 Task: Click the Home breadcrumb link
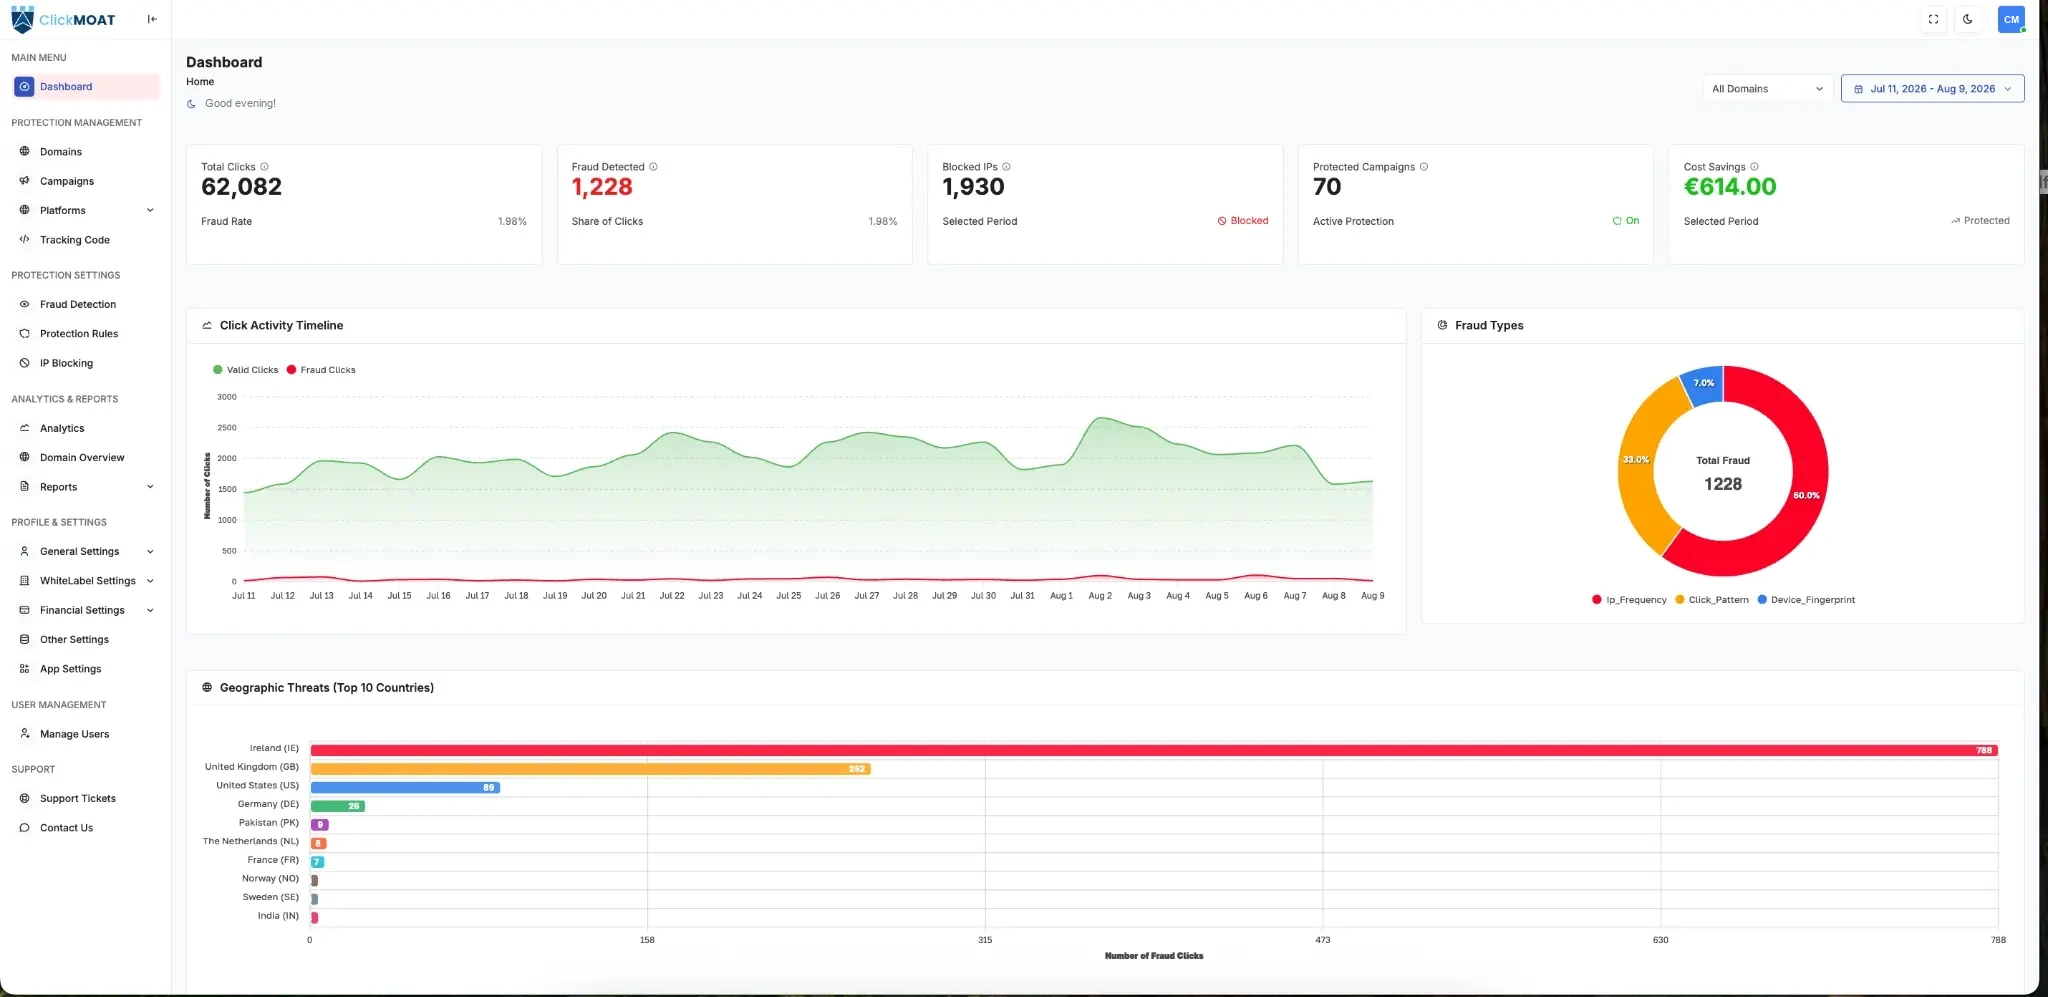click(200, 82)
